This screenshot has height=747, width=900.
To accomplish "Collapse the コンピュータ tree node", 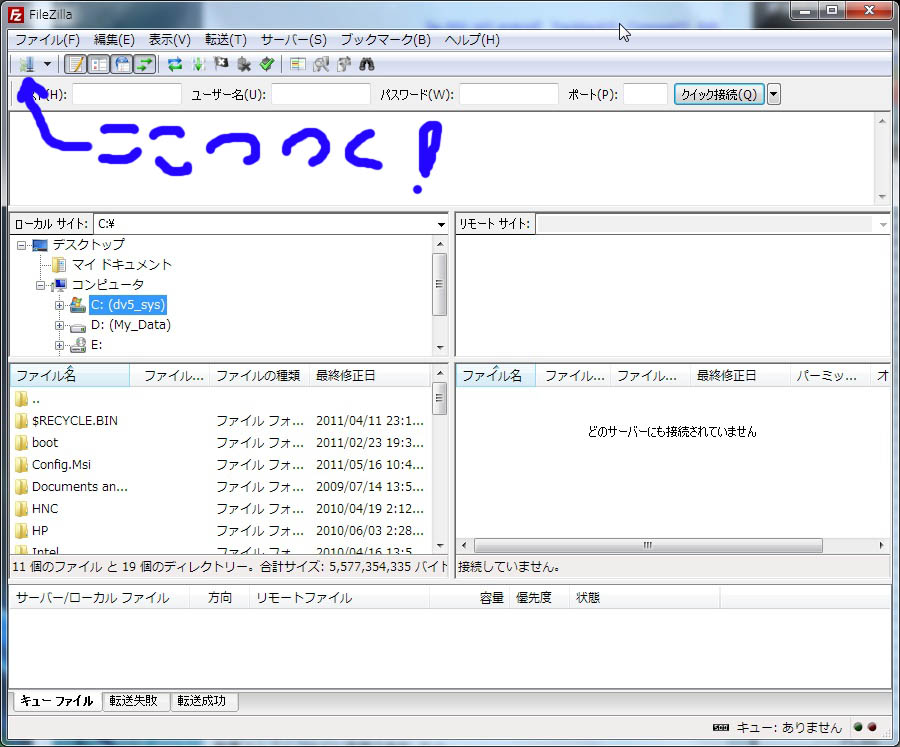I will 41,285.
